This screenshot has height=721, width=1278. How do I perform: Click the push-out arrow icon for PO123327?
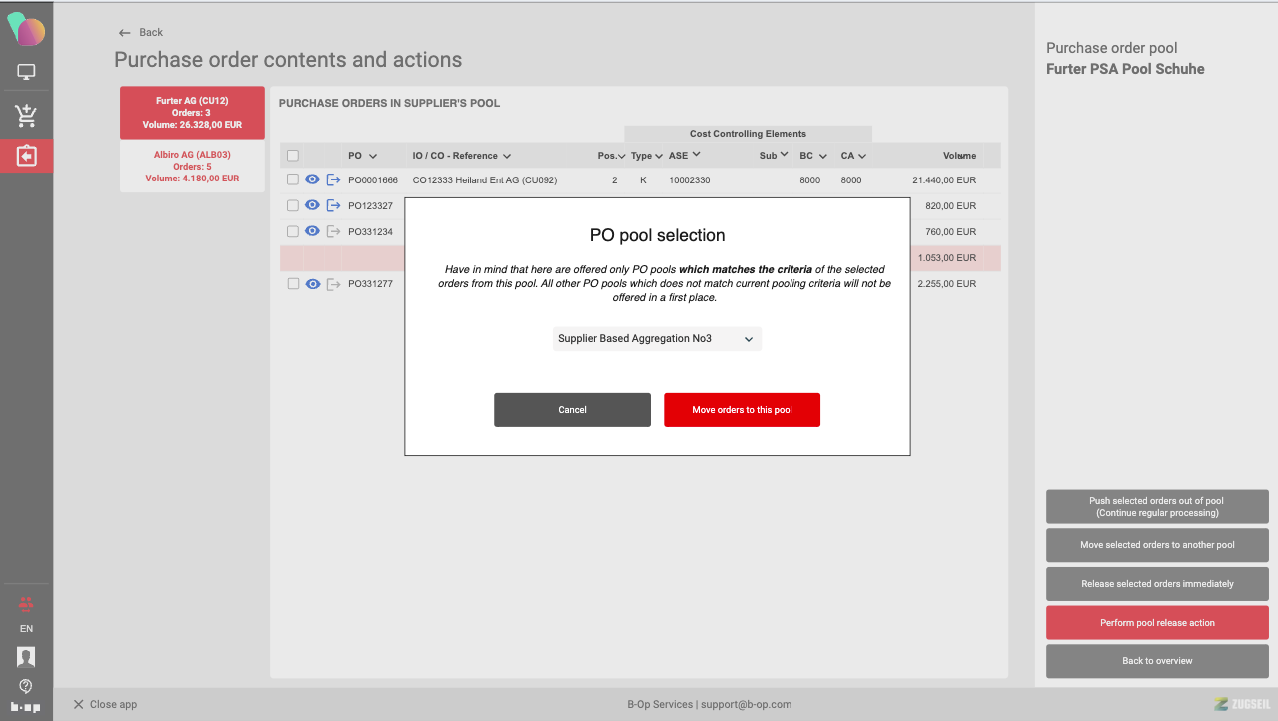point(334,206)
